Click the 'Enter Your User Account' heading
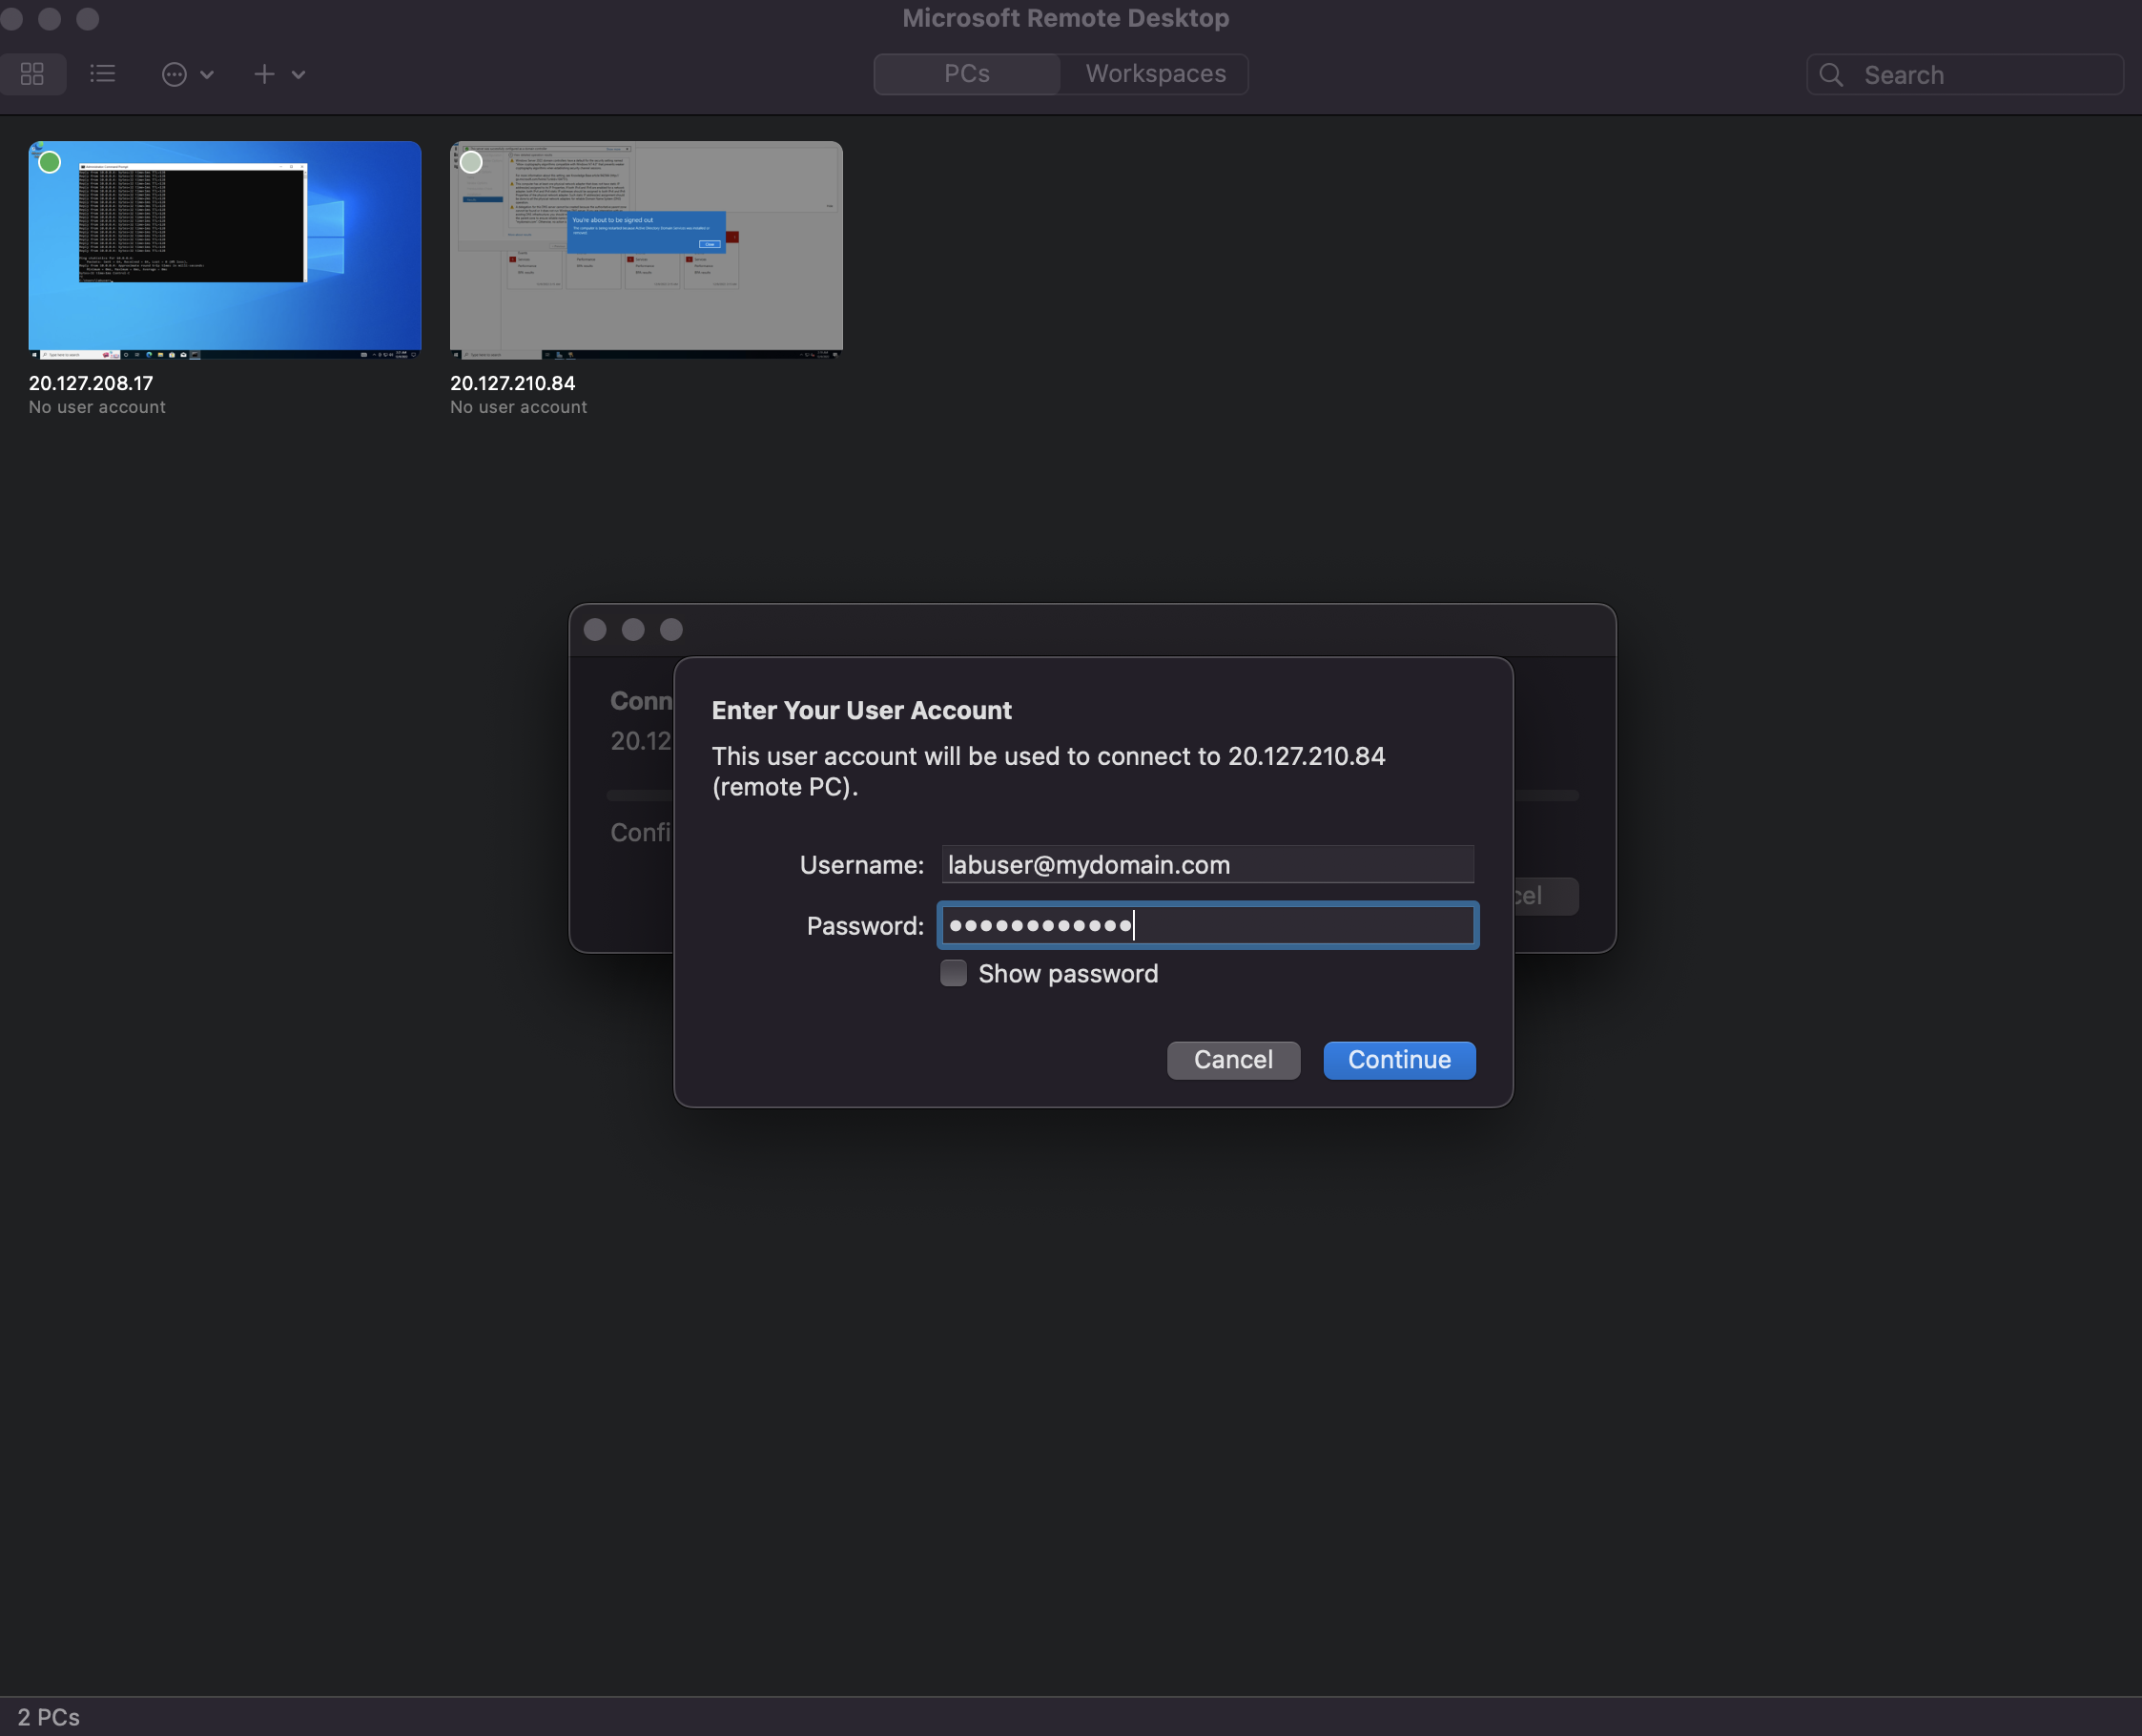 coord(861,710)
